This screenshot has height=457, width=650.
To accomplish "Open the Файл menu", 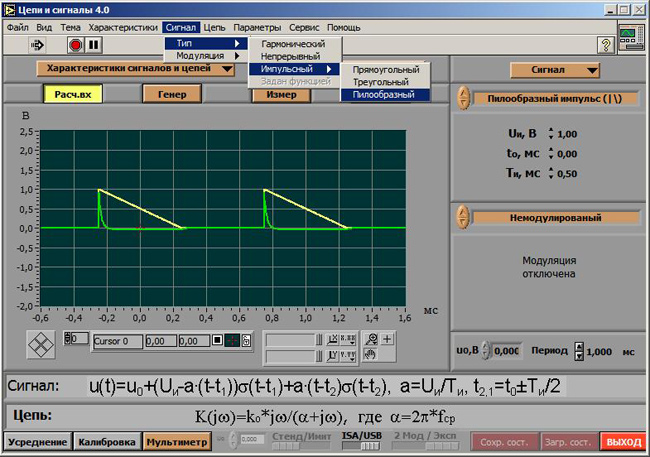I will click(17, 28).
